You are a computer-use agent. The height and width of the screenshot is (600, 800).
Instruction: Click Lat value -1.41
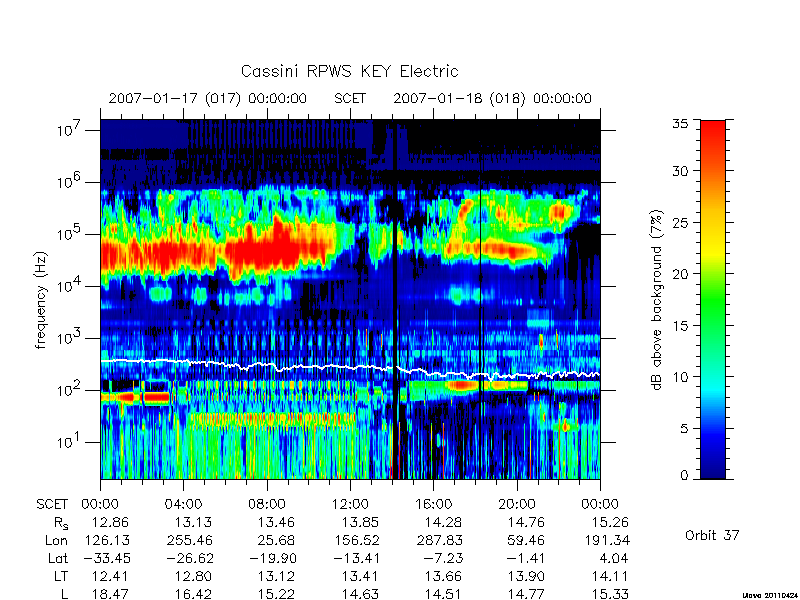pyautogui.click(x=526, y=558)
